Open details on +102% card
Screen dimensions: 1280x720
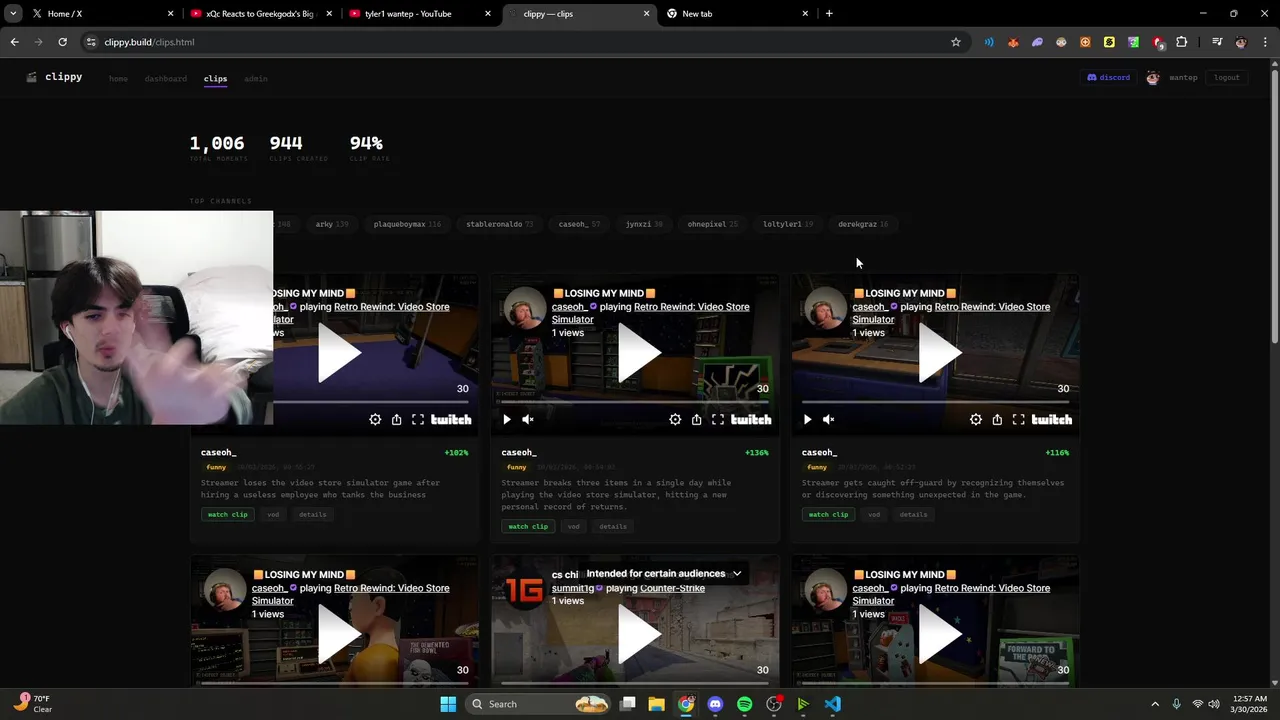tap(313, 514)
